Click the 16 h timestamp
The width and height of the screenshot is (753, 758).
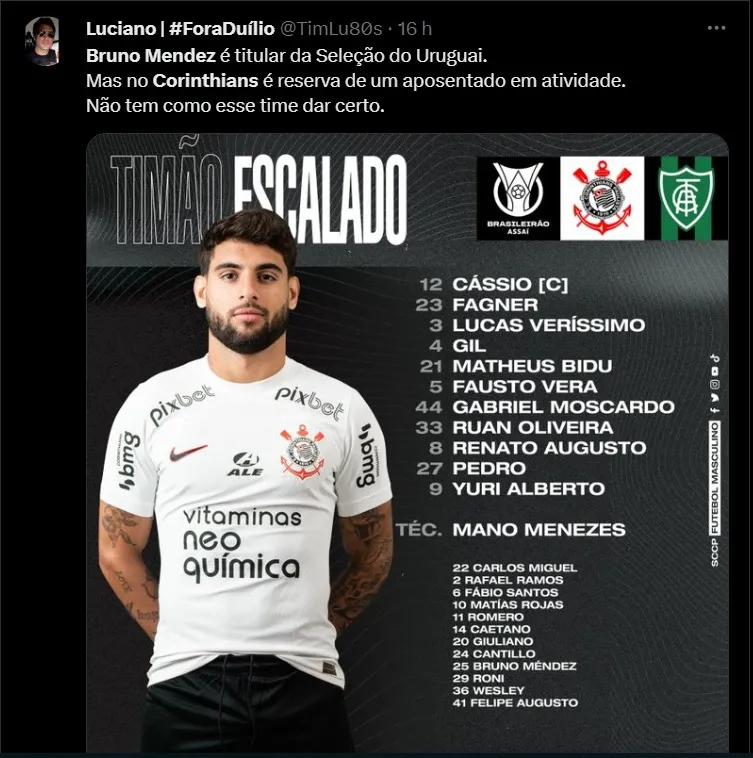pos(415,29)
